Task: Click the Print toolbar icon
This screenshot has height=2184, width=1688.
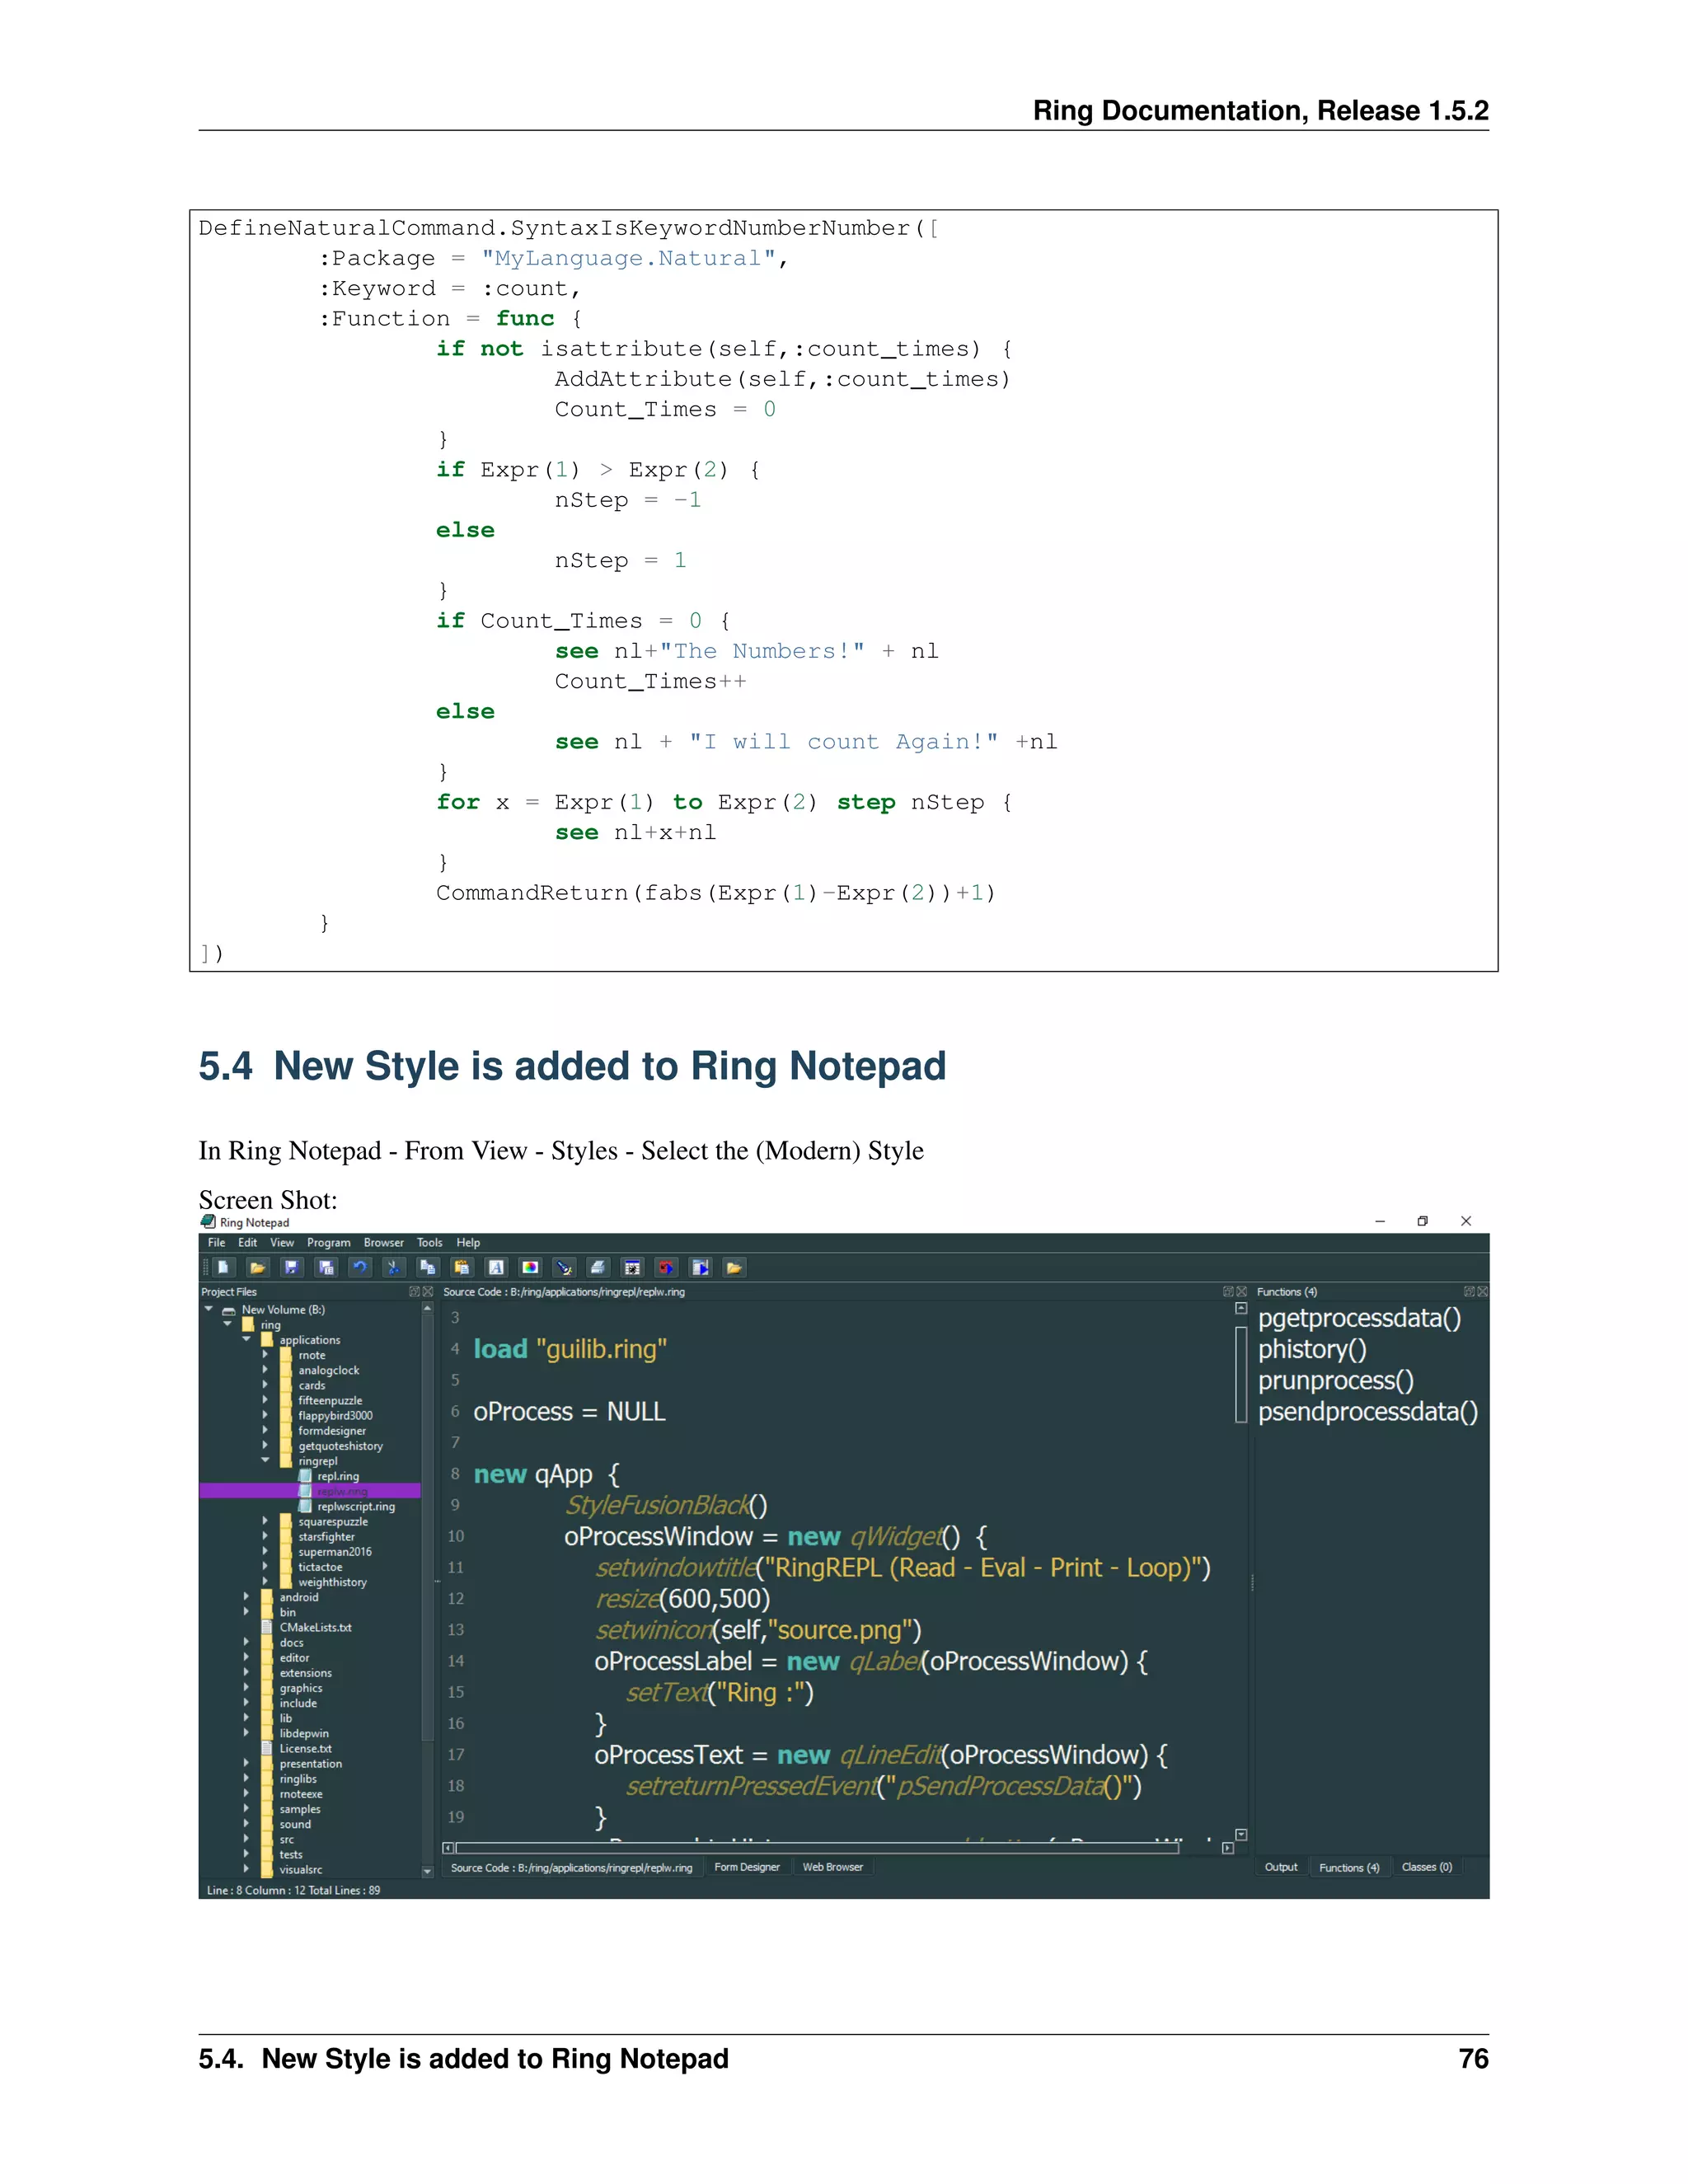Action: (598, 1267)
